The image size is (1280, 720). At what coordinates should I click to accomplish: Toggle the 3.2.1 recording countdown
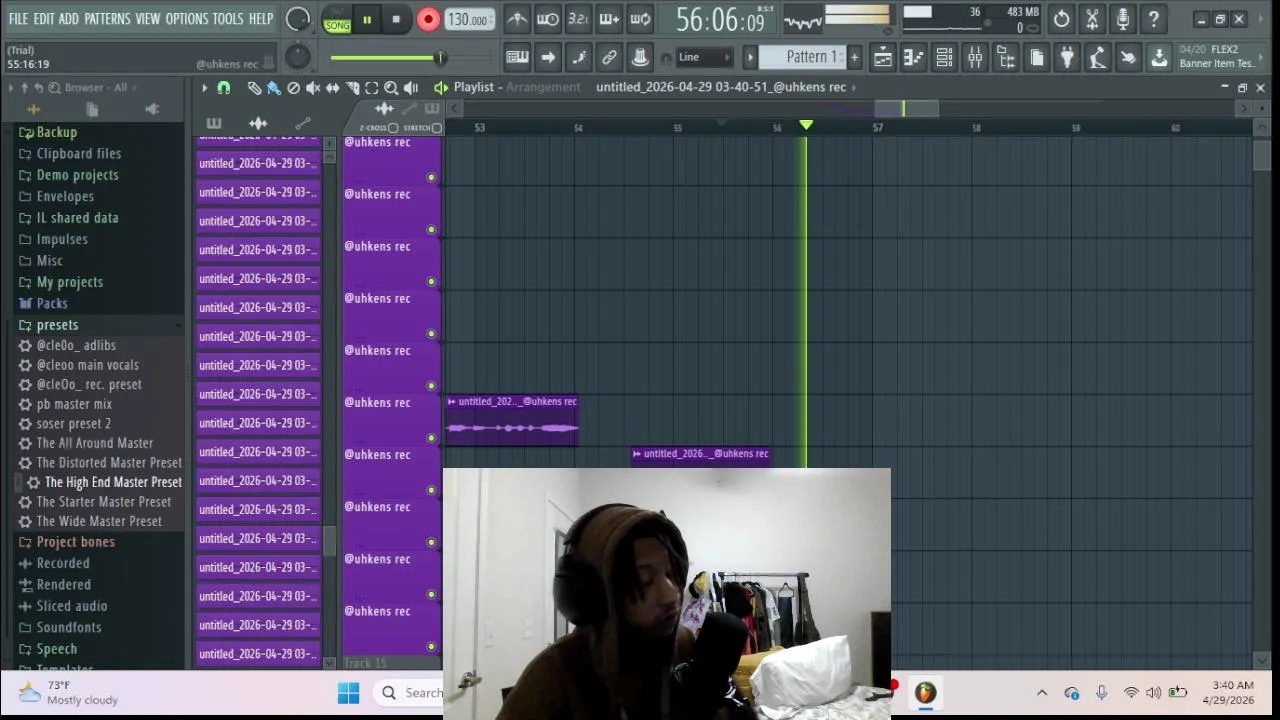pyautogui.click(x=578, y=19)
